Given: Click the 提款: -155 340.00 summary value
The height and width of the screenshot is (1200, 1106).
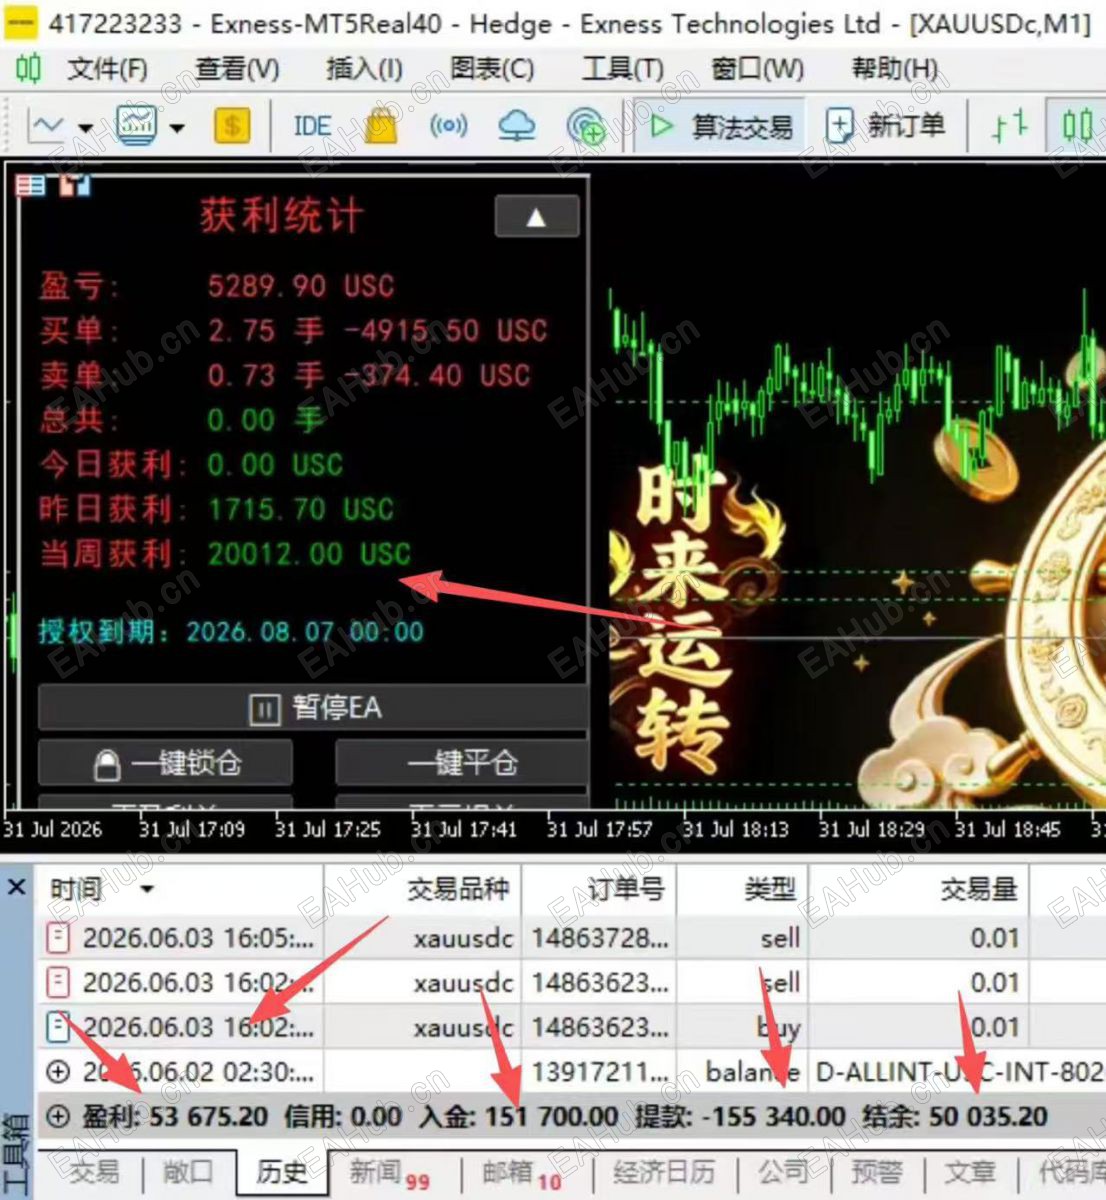Looking at the screenshot, I should (x=741, y=1116).
